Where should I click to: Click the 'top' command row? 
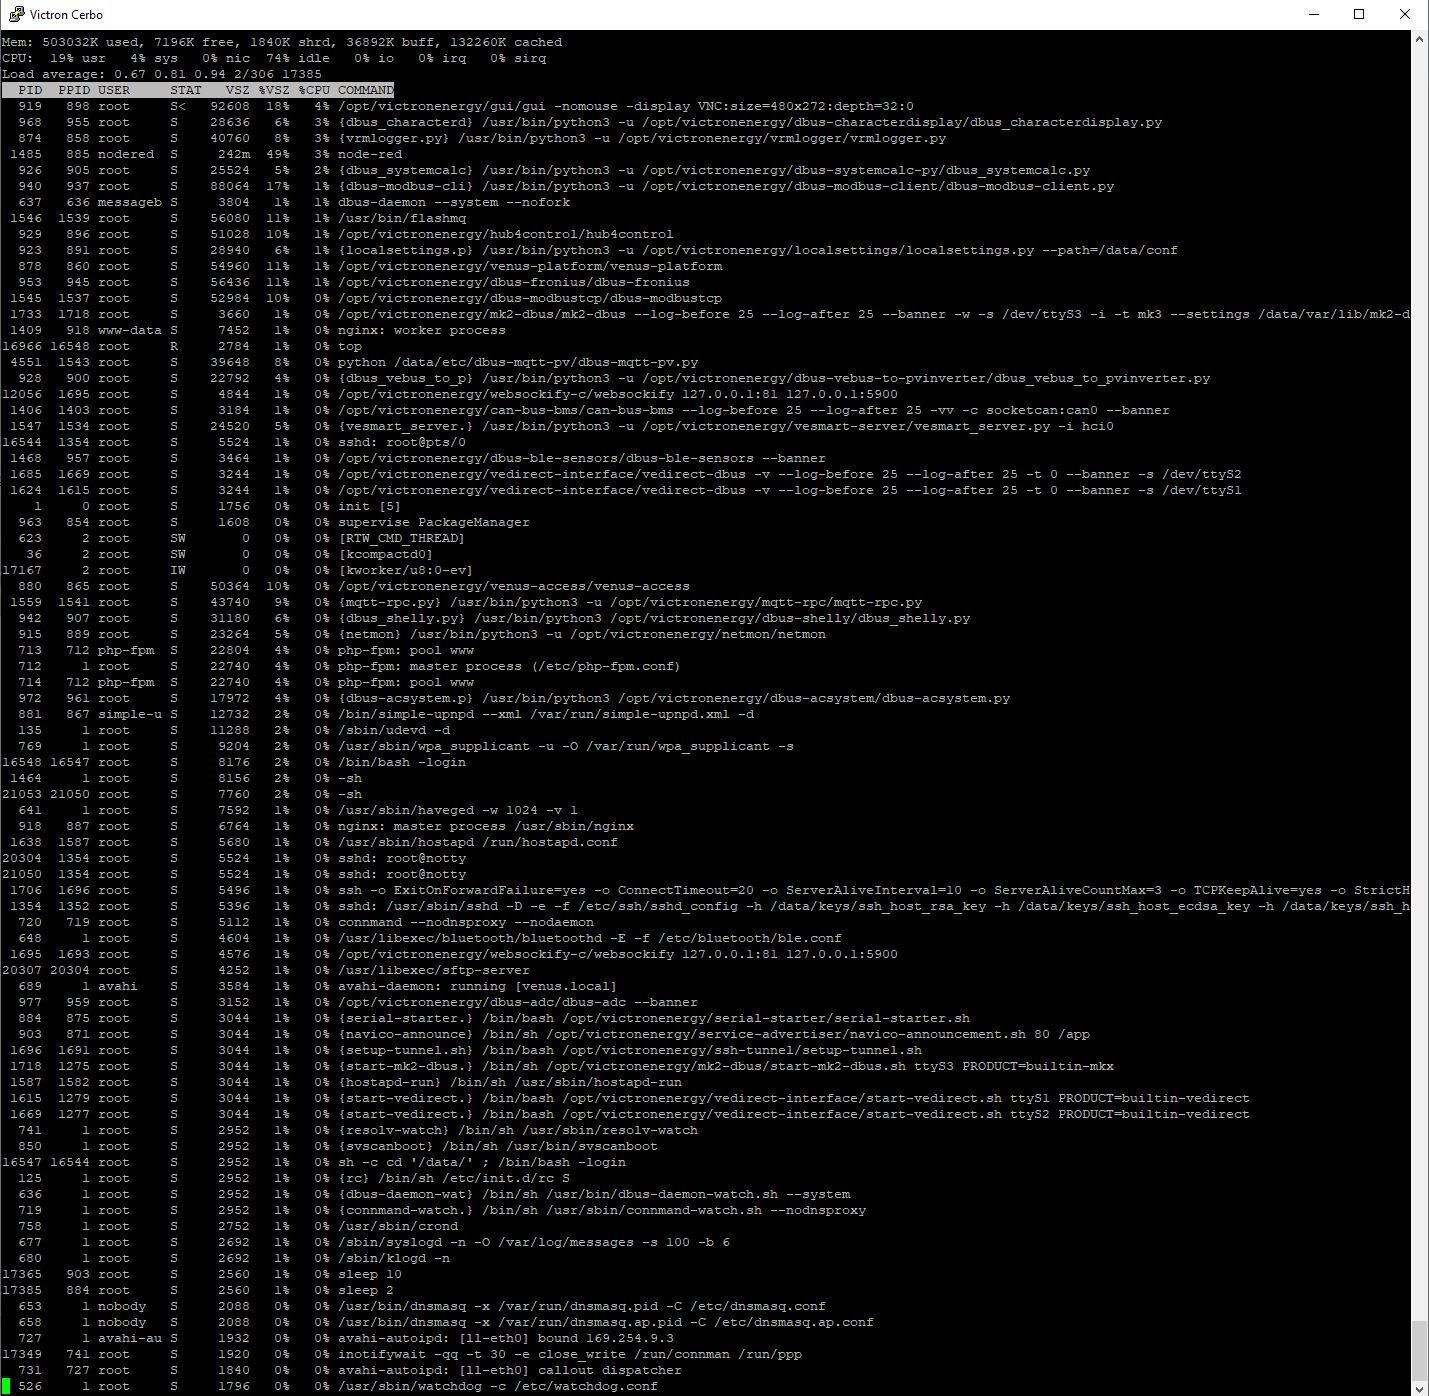point(182,346)
